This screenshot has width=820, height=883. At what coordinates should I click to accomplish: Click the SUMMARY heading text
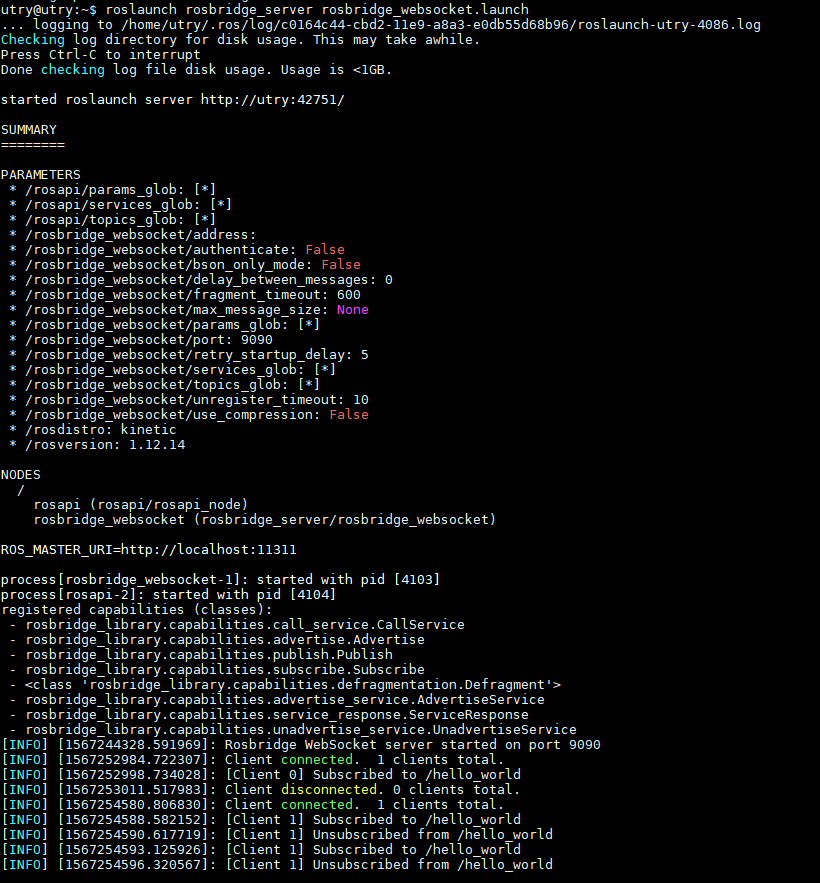[28, 129]
